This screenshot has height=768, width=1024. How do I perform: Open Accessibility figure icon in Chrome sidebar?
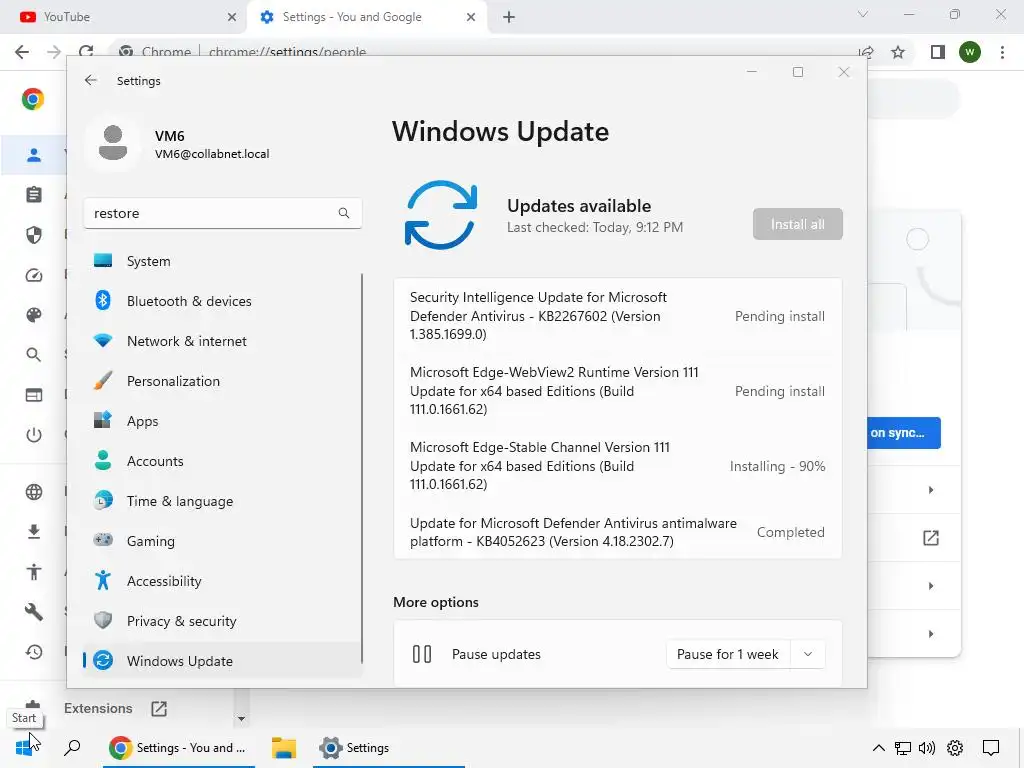(34, 572)
